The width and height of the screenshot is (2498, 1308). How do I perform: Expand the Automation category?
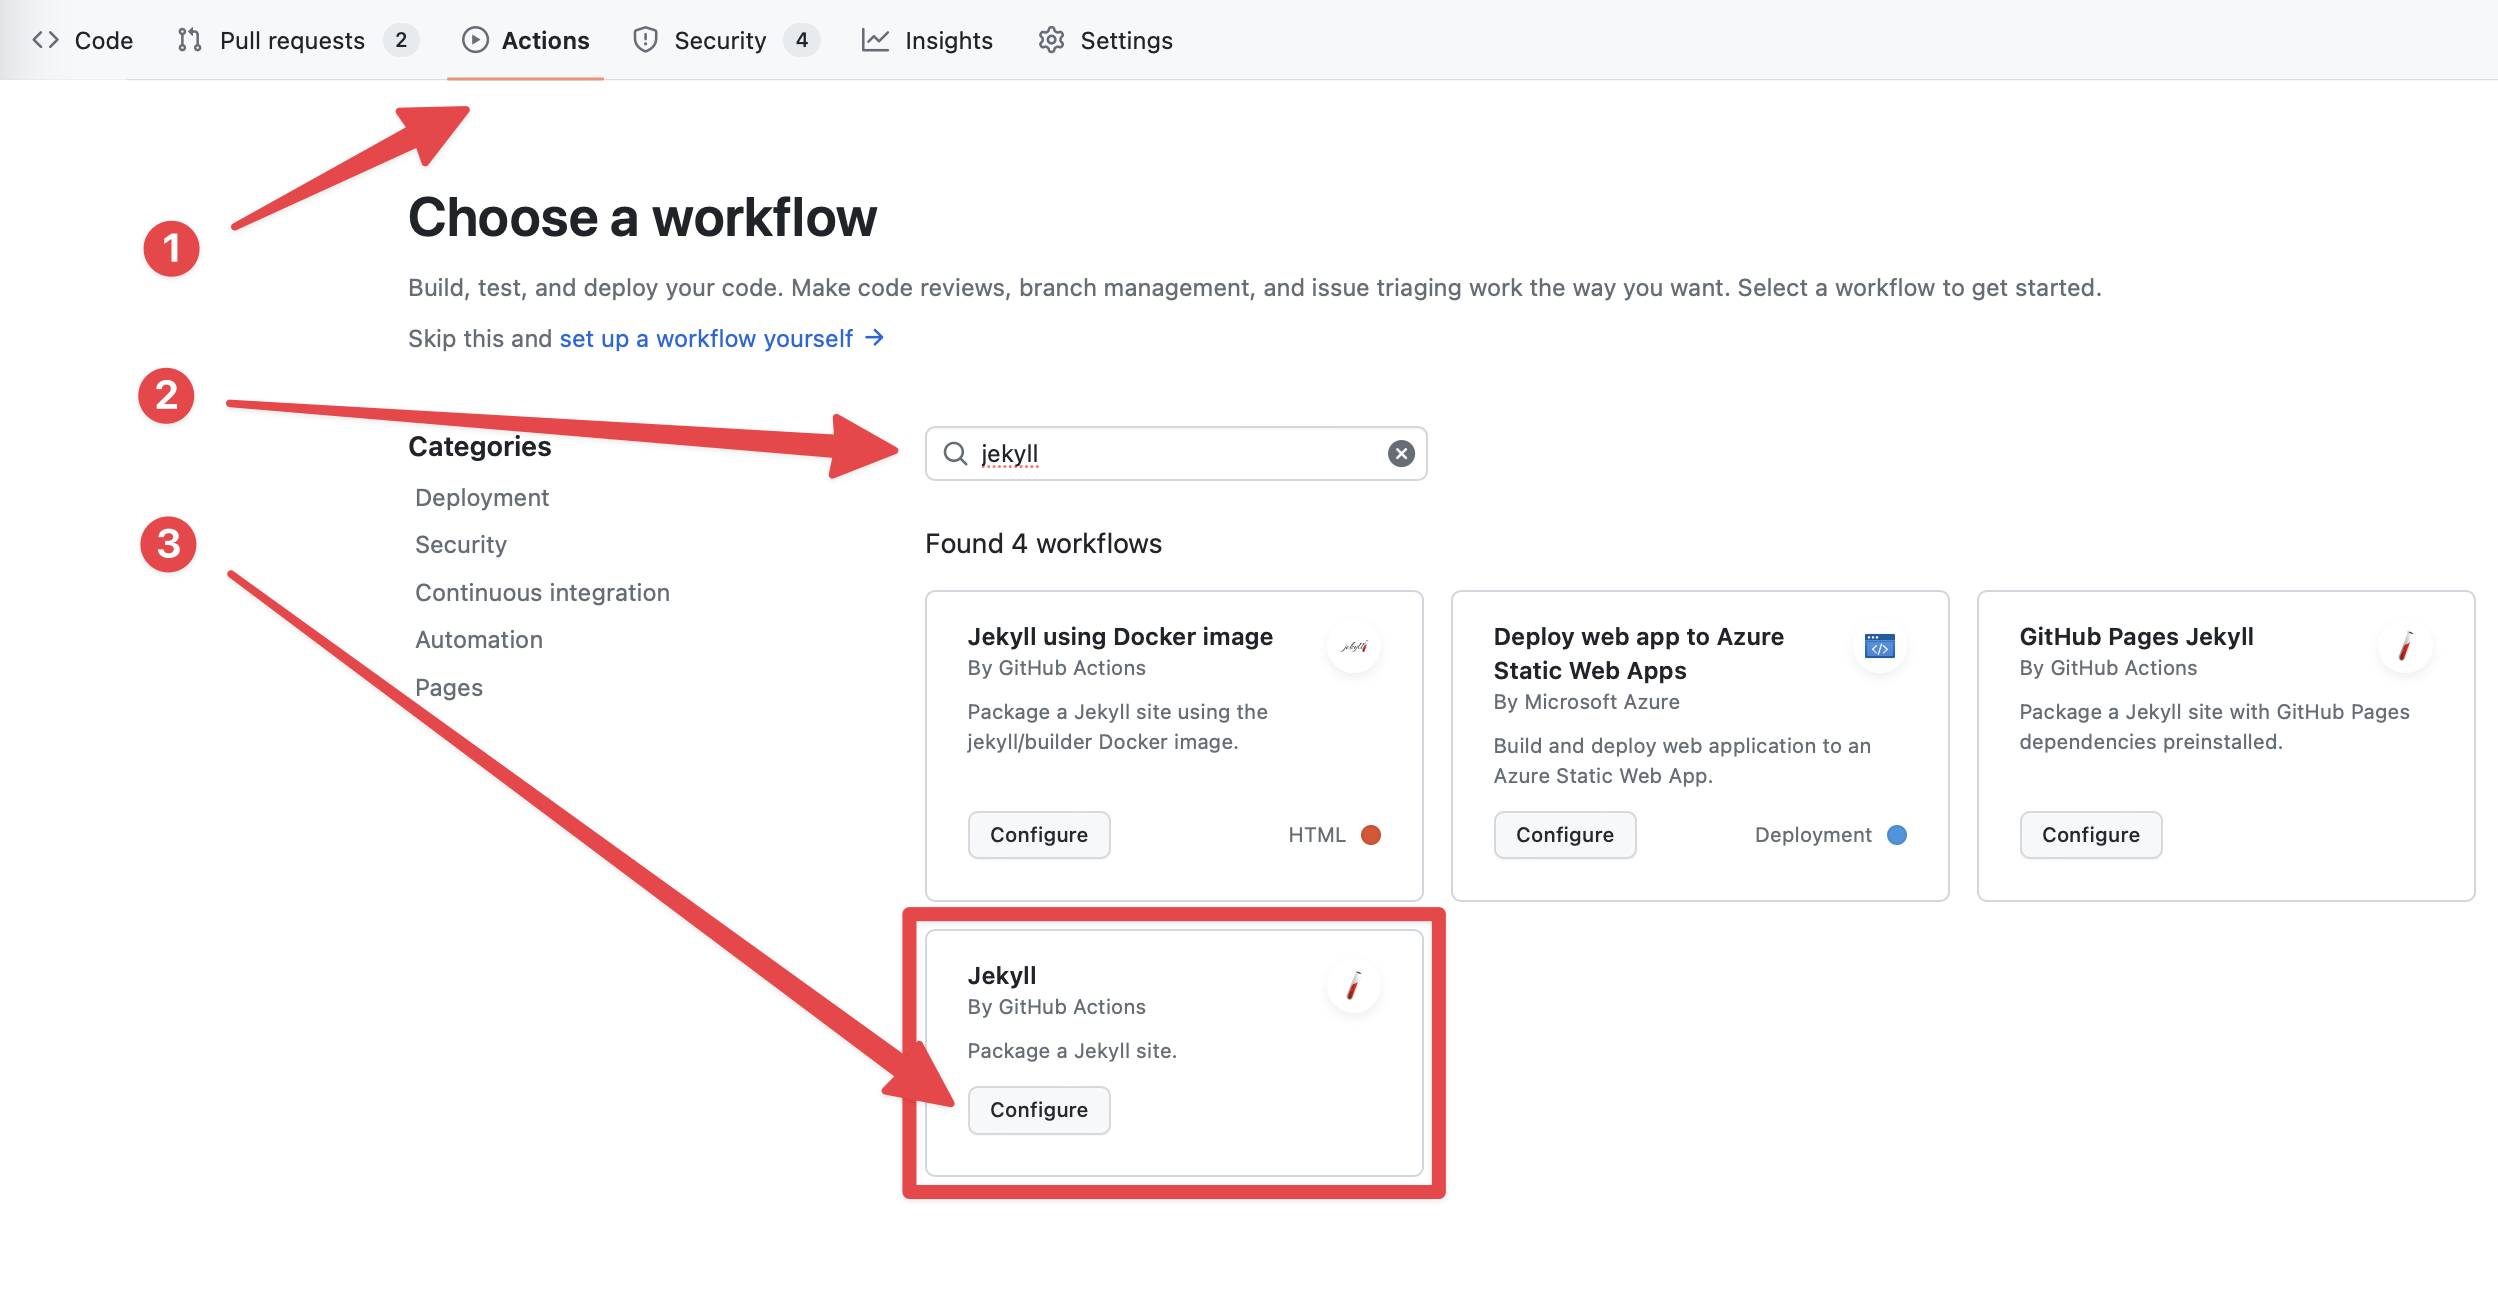click(477, 637)
